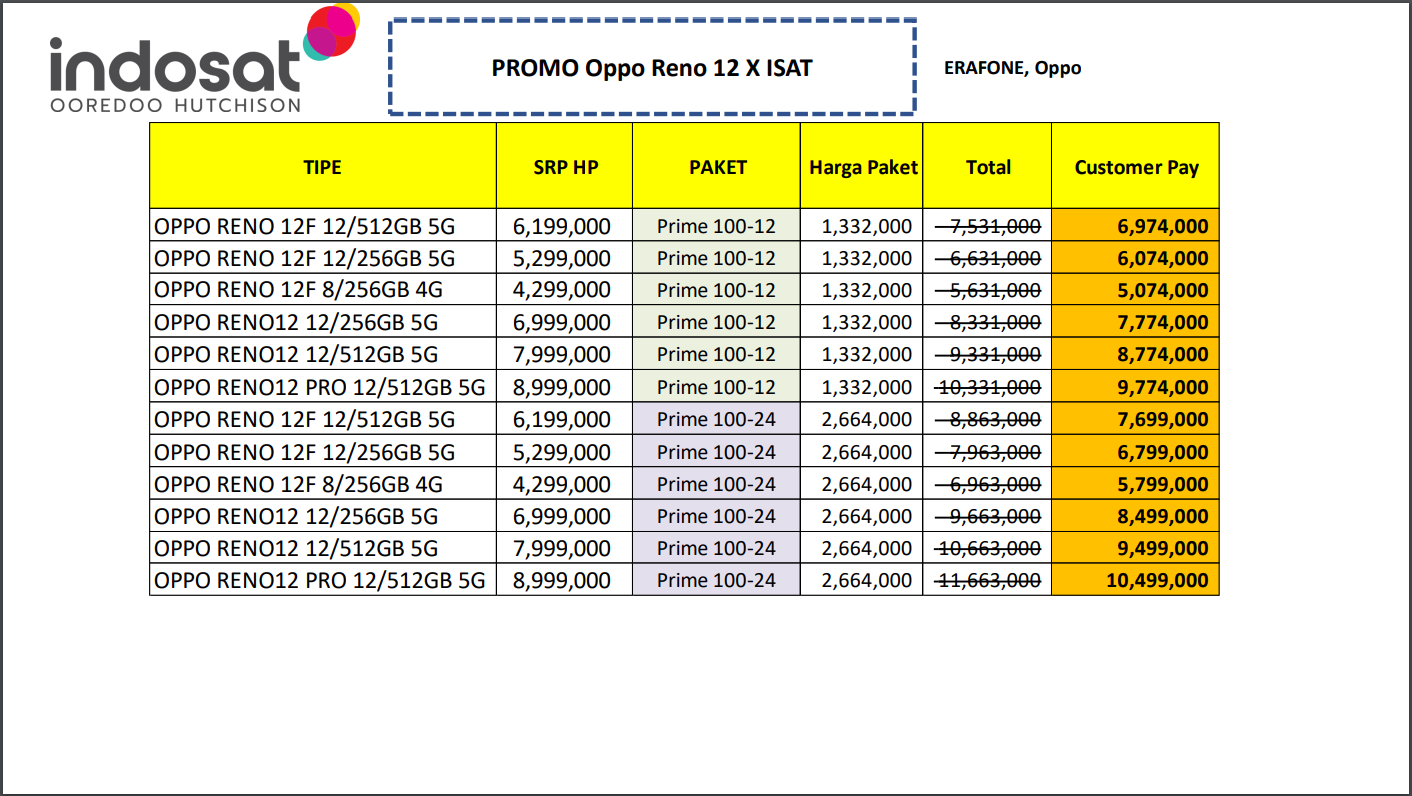Select the SRP HP column header
1412x796 pixels.
click(565, 167)
